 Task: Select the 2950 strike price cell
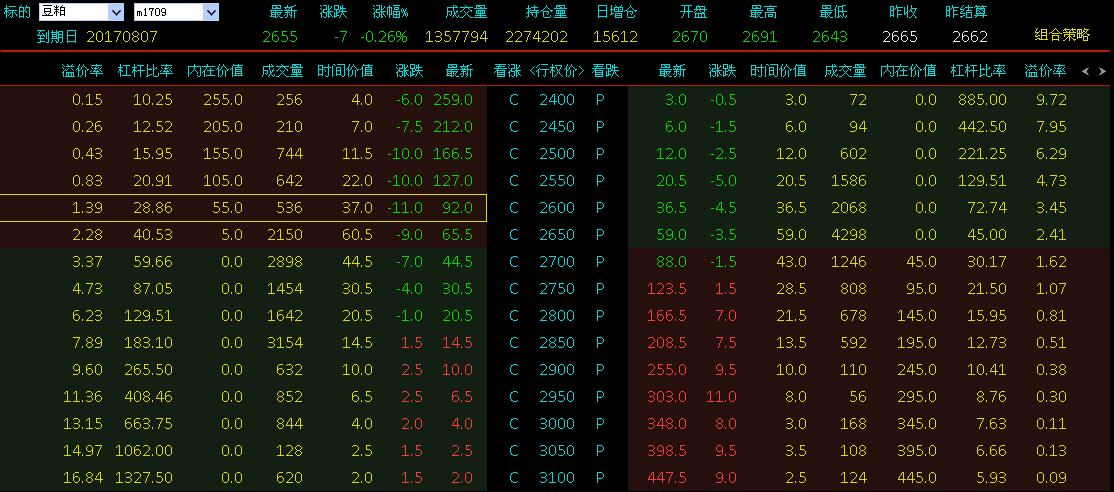[557, 397]
